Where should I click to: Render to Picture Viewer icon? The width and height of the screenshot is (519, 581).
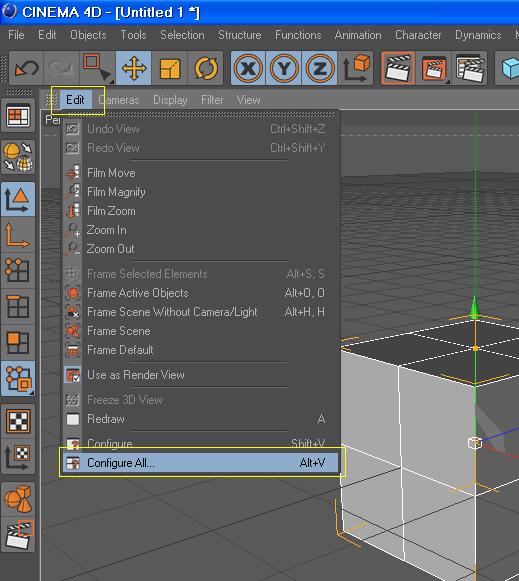tap(434, 68)
